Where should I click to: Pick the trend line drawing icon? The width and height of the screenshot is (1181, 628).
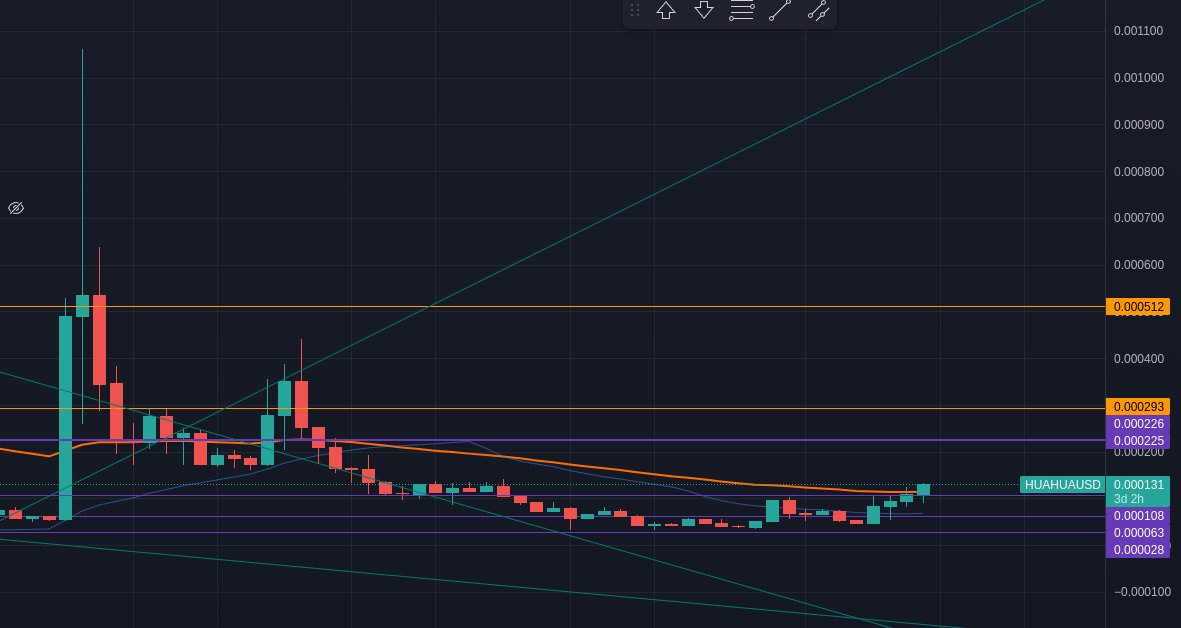781,10
